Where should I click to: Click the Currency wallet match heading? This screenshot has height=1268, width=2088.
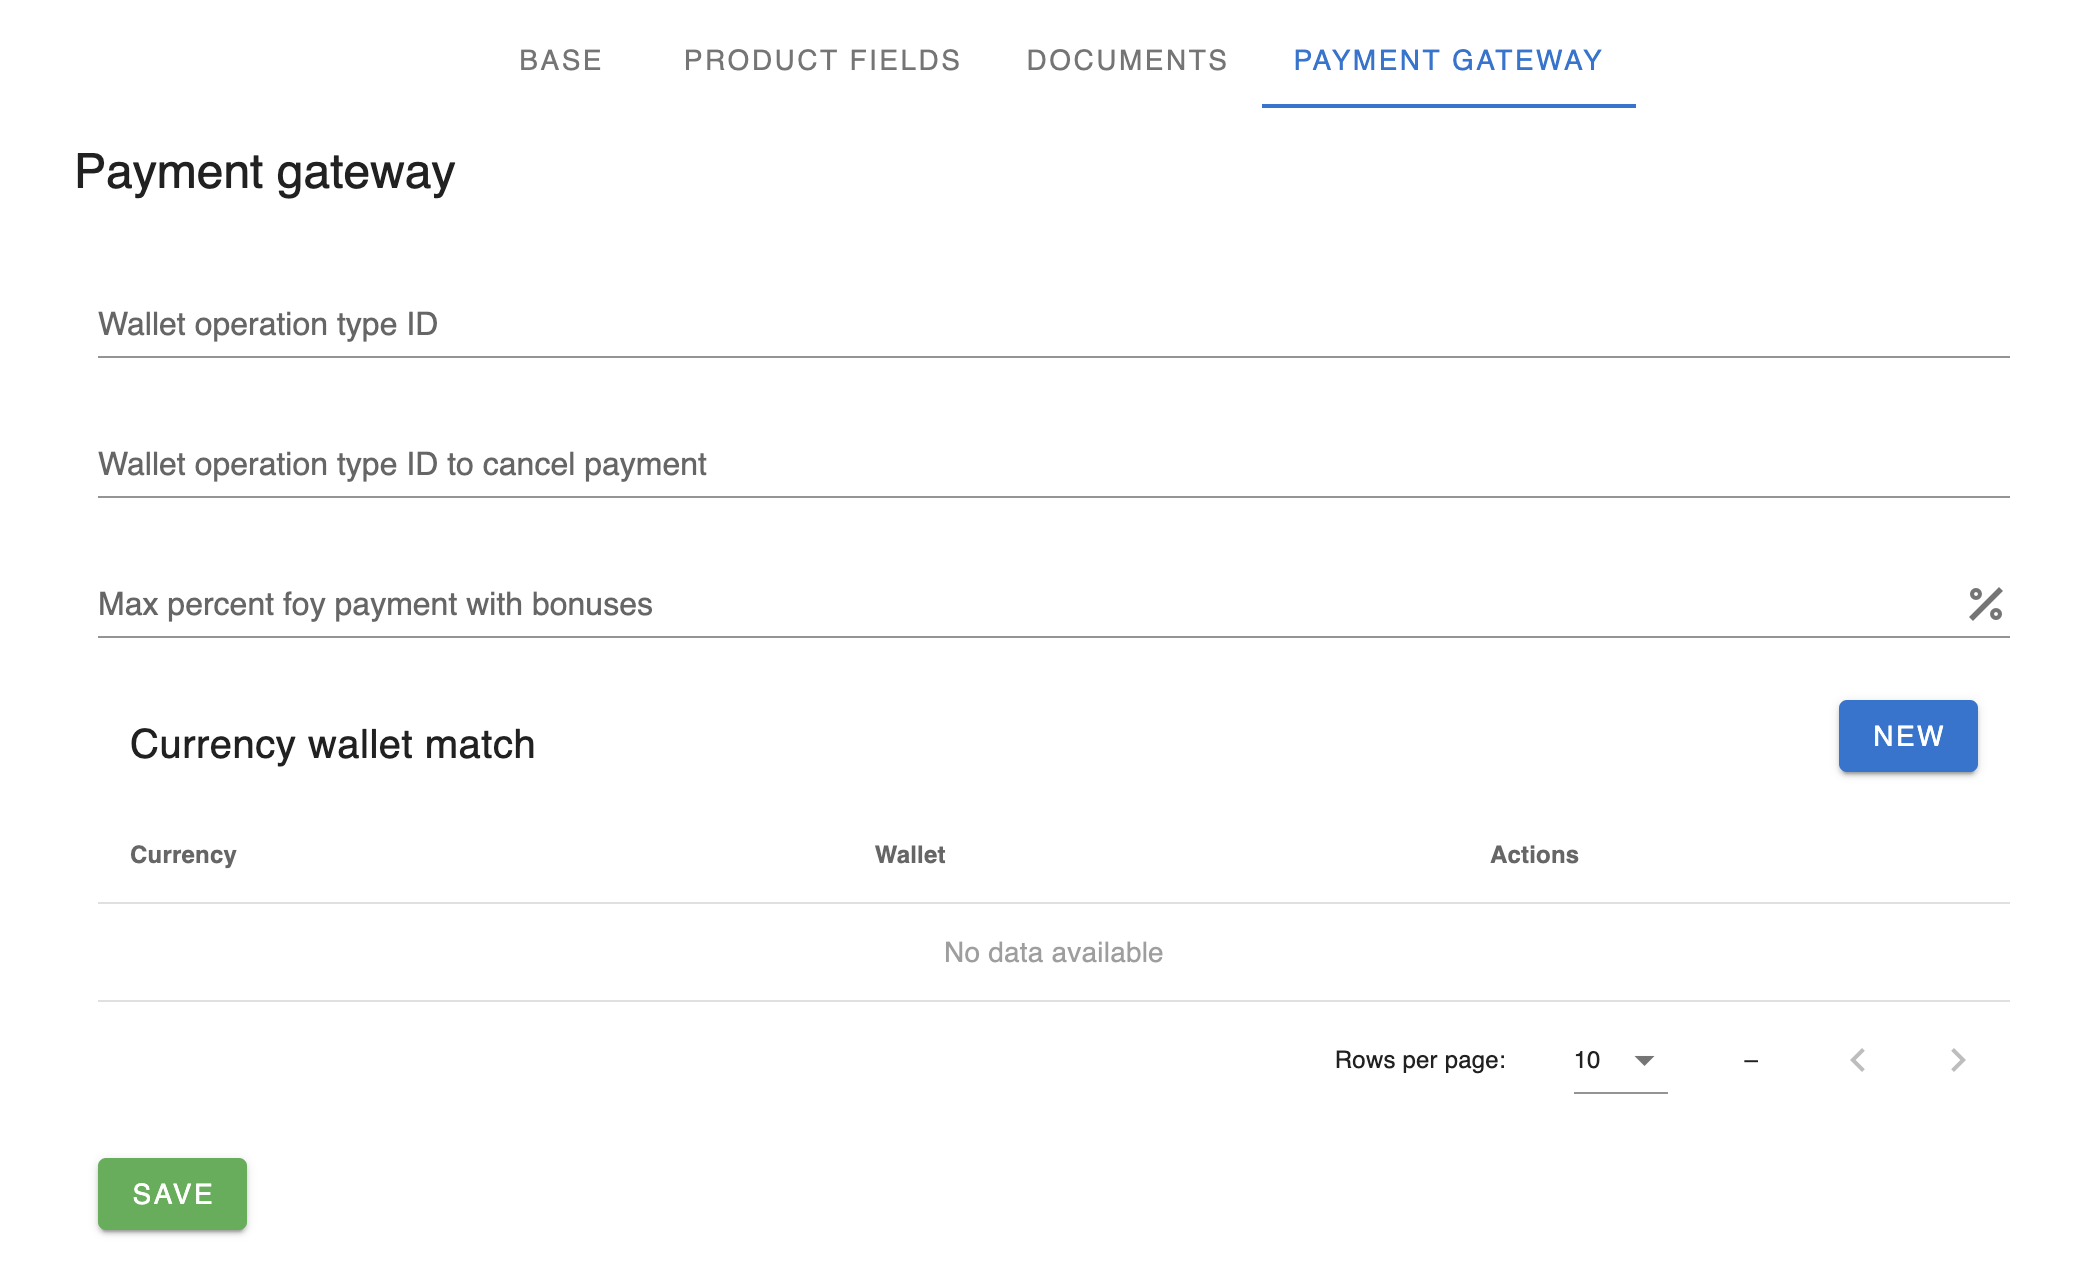(x=332, y=744)
